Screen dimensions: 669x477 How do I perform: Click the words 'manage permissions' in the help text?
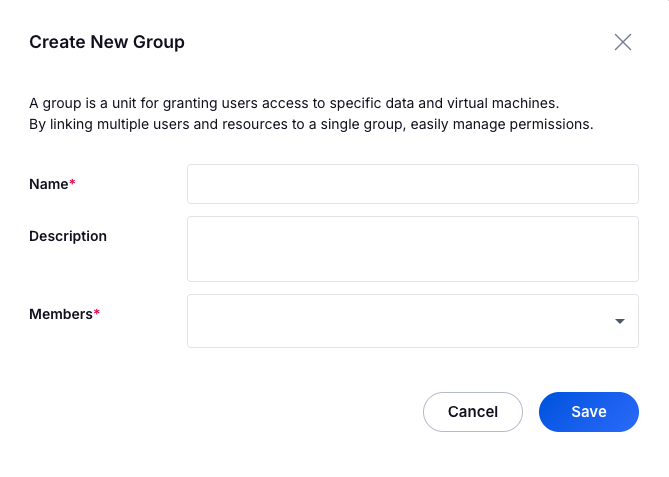(x=530, y=125)
